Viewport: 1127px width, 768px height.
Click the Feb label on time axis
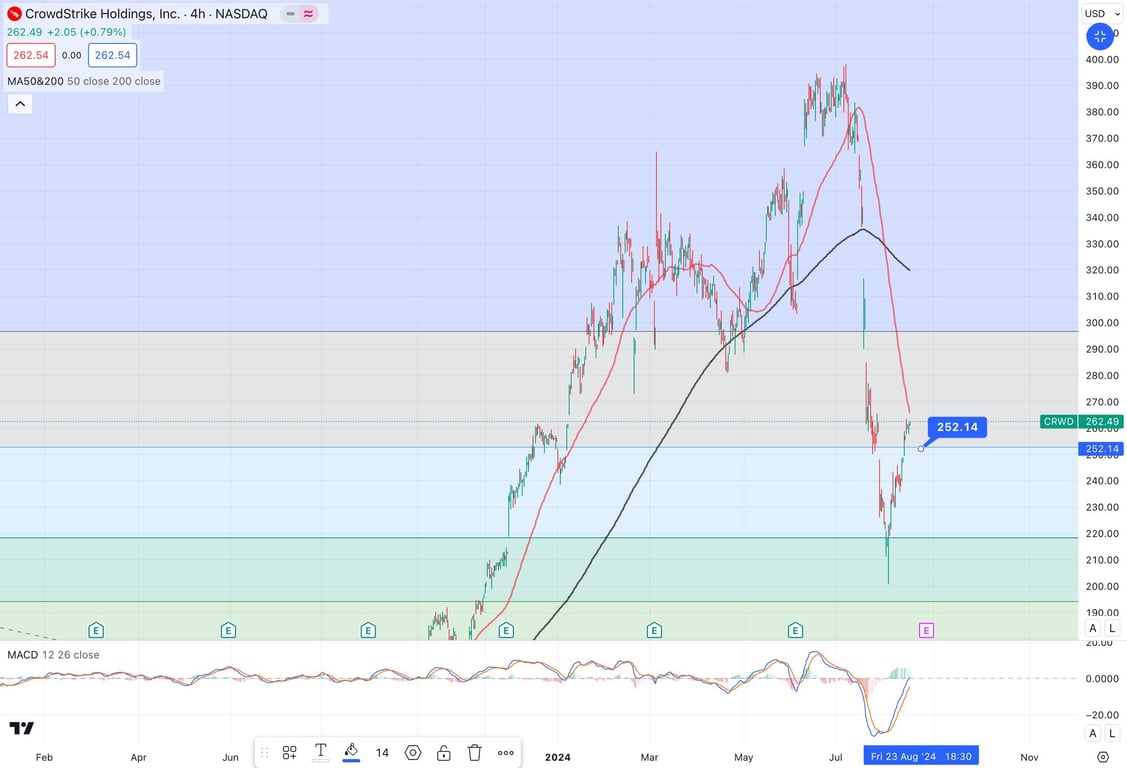coord(44,757)
